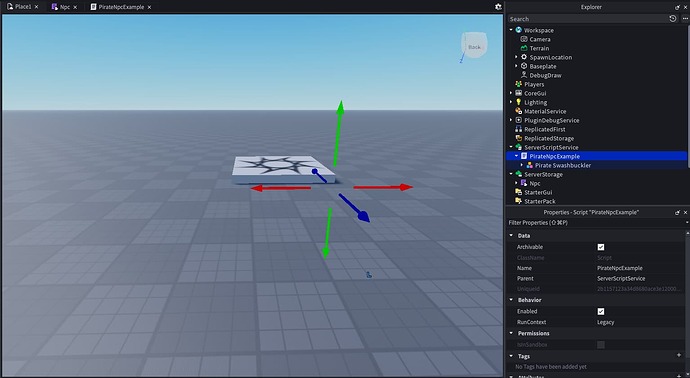Close the PirateNpcExample tab
The width and height of the screenshot is (690, 378).
149,7
